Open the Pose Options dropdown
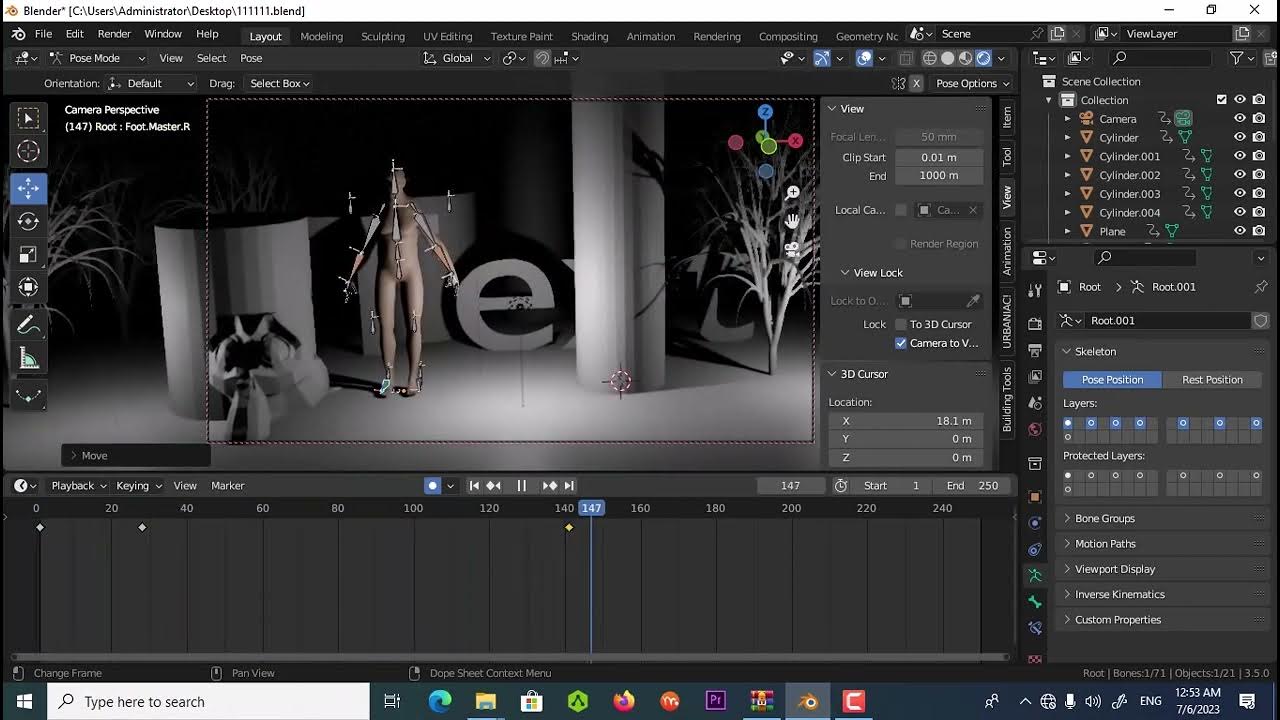This screenshot has width=1280, height=720. [973, 84]
